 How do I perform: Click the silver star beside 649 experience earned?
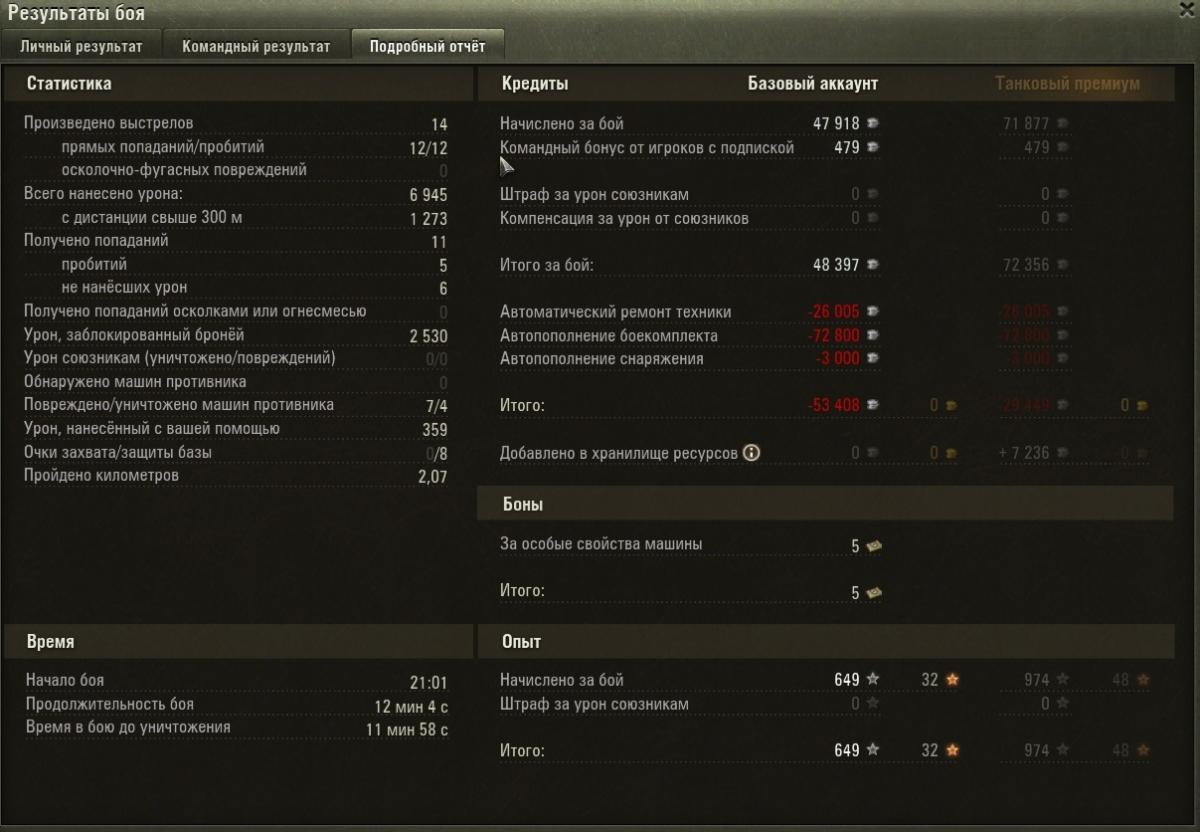click(x=873, y=680)
